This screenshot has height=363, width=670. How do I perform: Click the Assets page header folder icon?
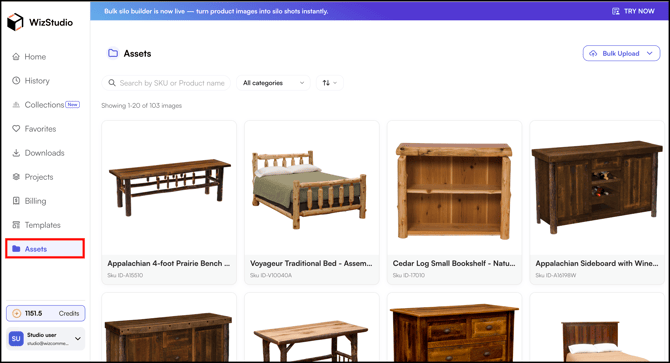click(x=113, y=53)
